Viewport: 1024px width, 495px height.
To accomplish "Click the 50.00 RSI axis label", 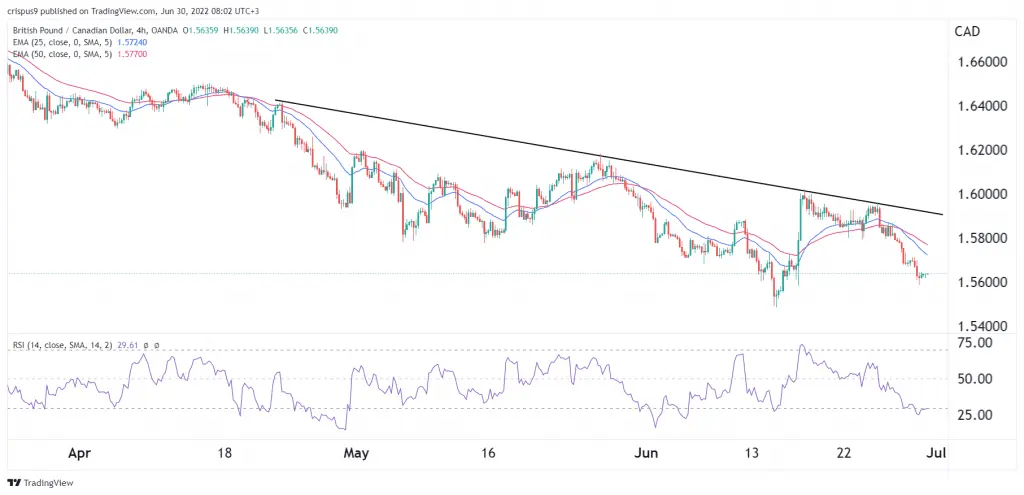I will pos(974,379).
